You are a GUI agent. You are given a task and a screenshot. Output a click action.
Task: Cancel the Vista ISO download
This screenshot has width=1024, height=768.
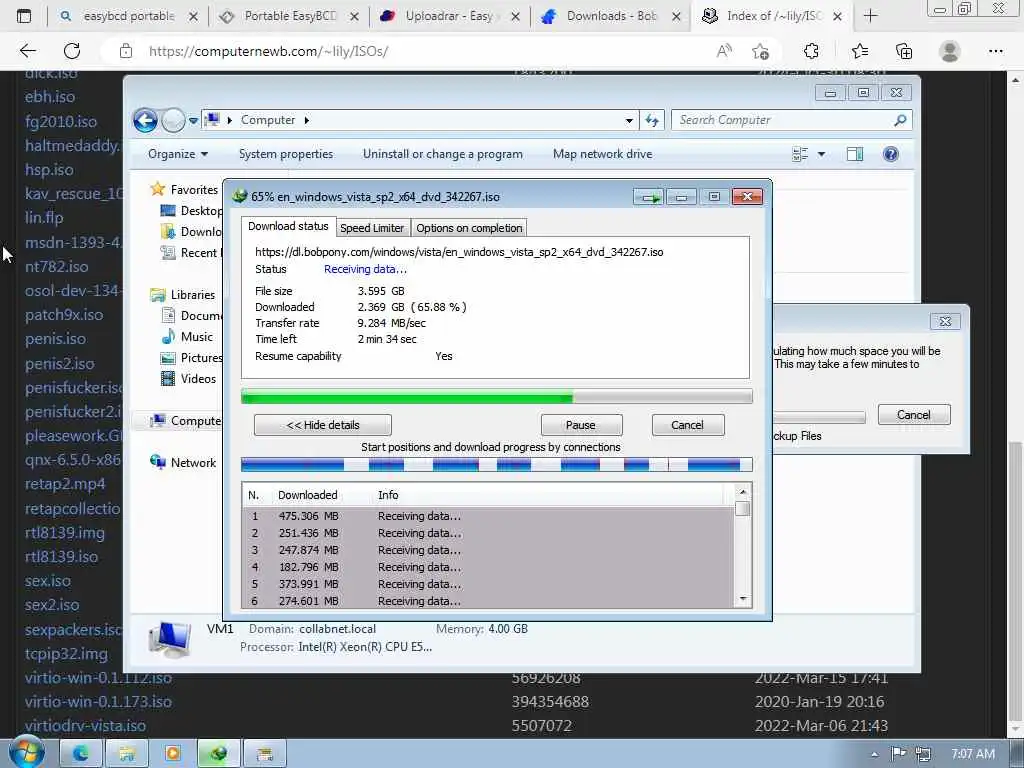pos(687,425)
